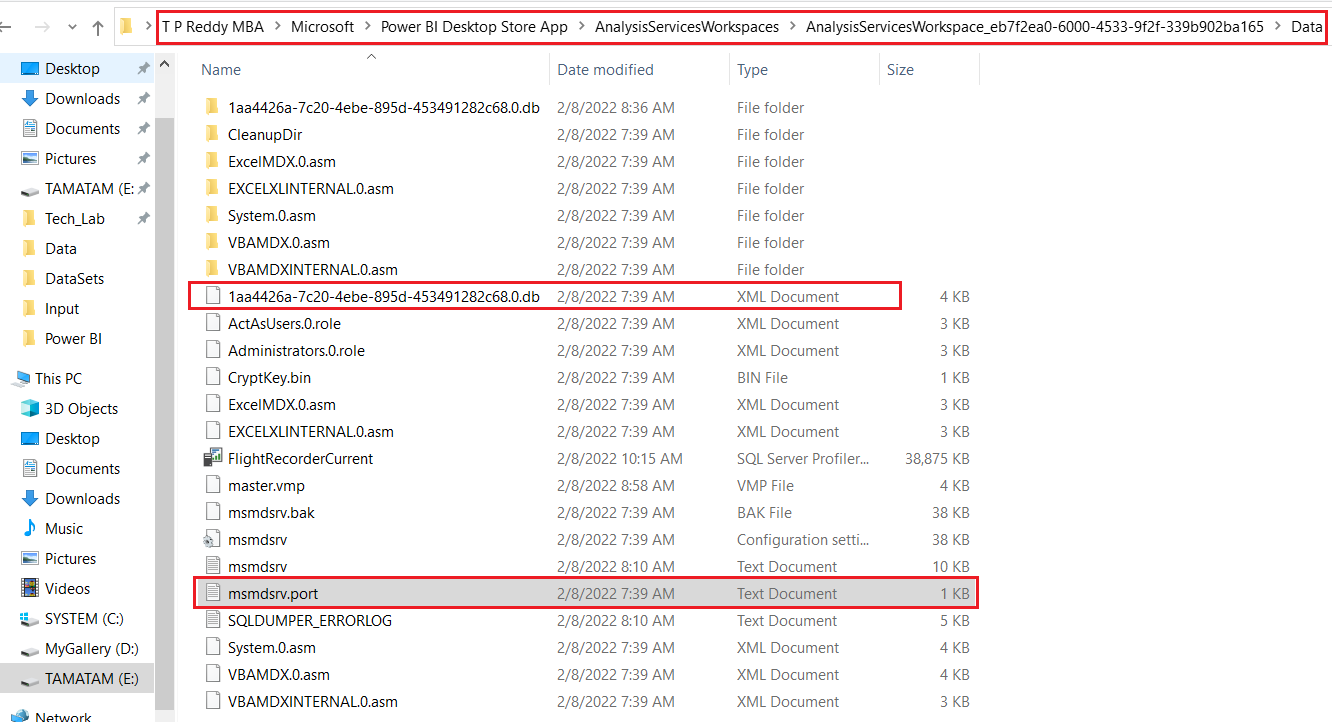Viewport: 1332px width, 722px height.
Task: Click the Data breadcrumb segment
Action: pyautogui.click(x=1306, y=27)
